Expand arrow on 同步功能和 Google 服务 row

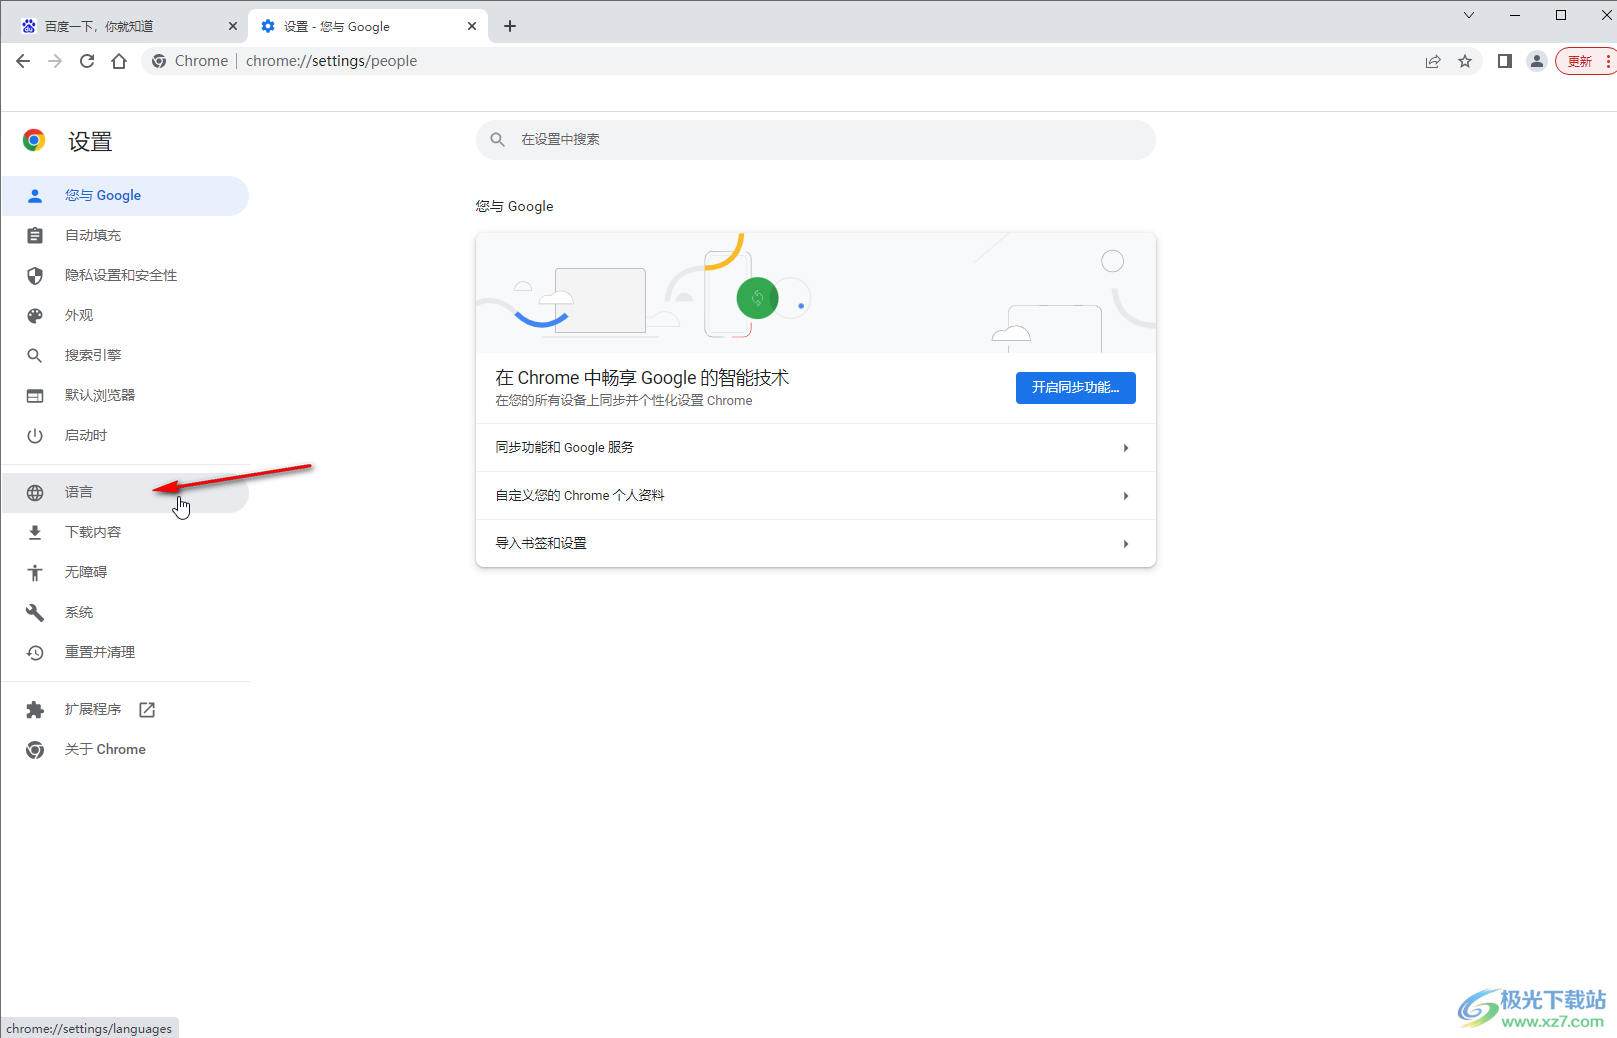pos(1126,448)
